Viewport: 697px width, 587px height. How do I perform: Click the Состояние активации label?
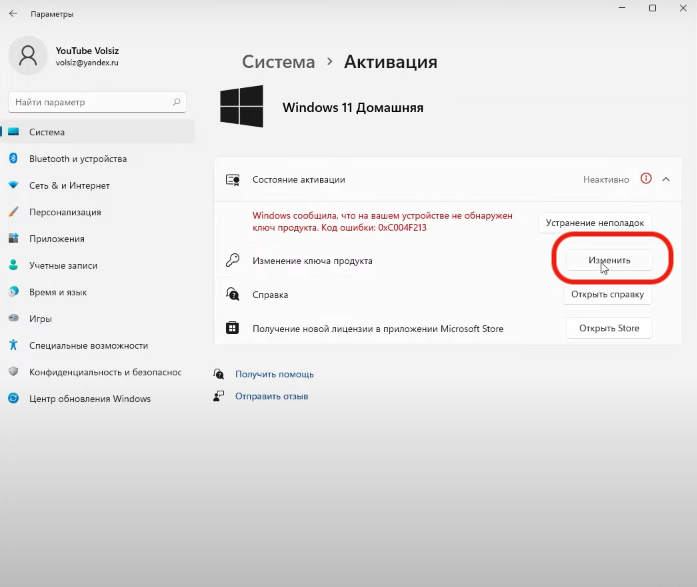pos(299,180)
